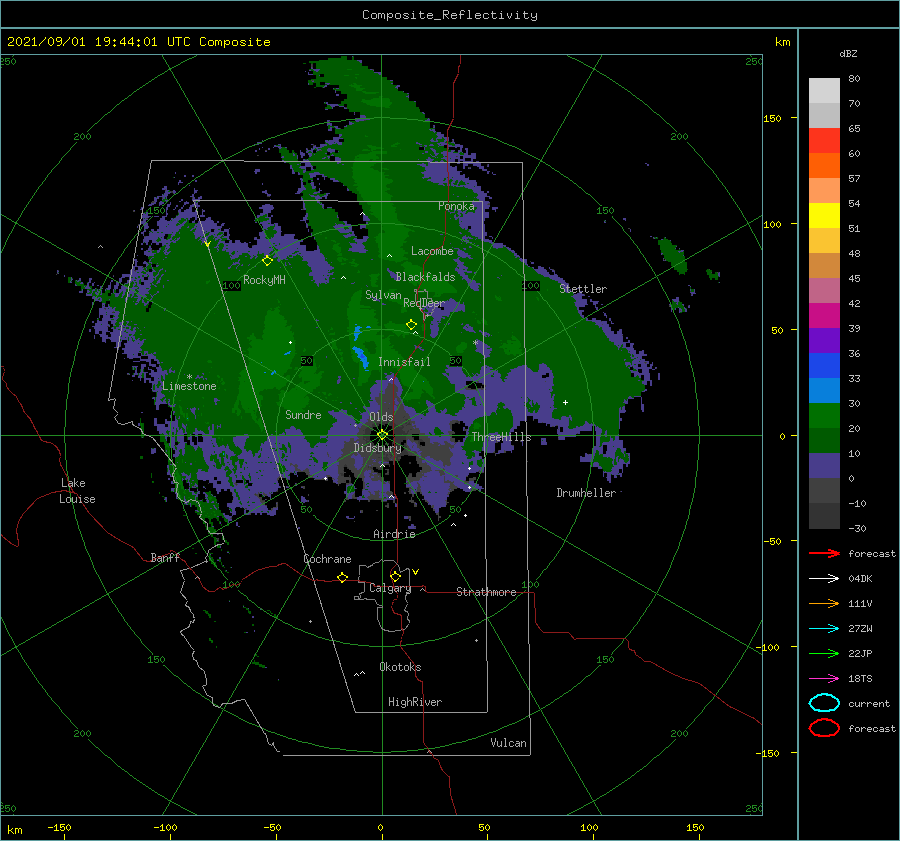Click the Innisfail city label
The image size is (900, 841).
pyautogui.click(x=404, y=362)
